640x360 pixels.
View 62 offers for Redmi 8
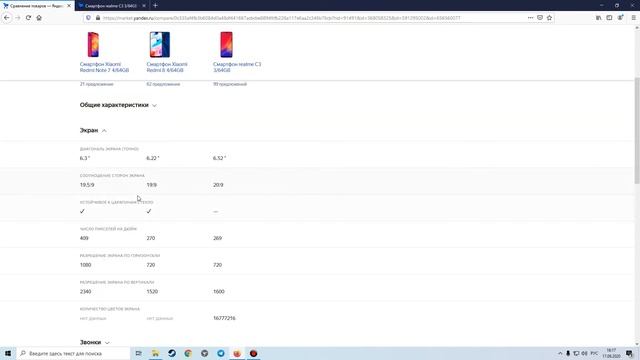[x=163, y=84]
